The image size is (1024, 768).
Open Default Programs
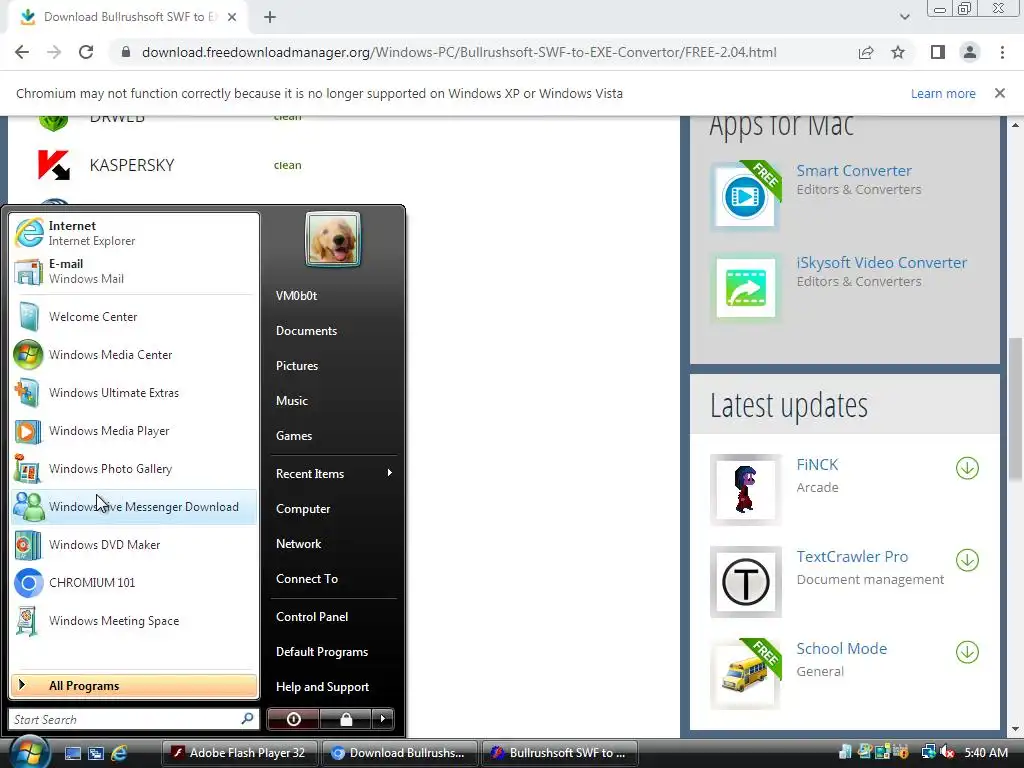coord(333,652)
